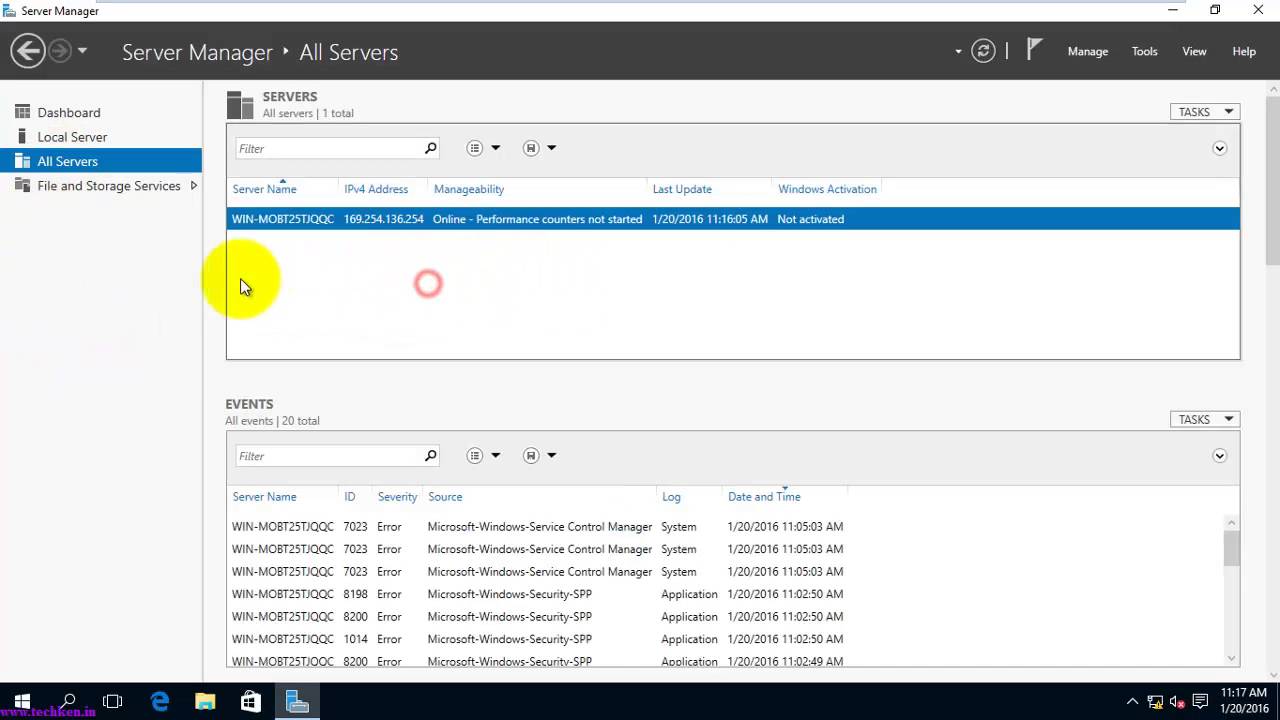Click the Events filter text field

(329, 455)
